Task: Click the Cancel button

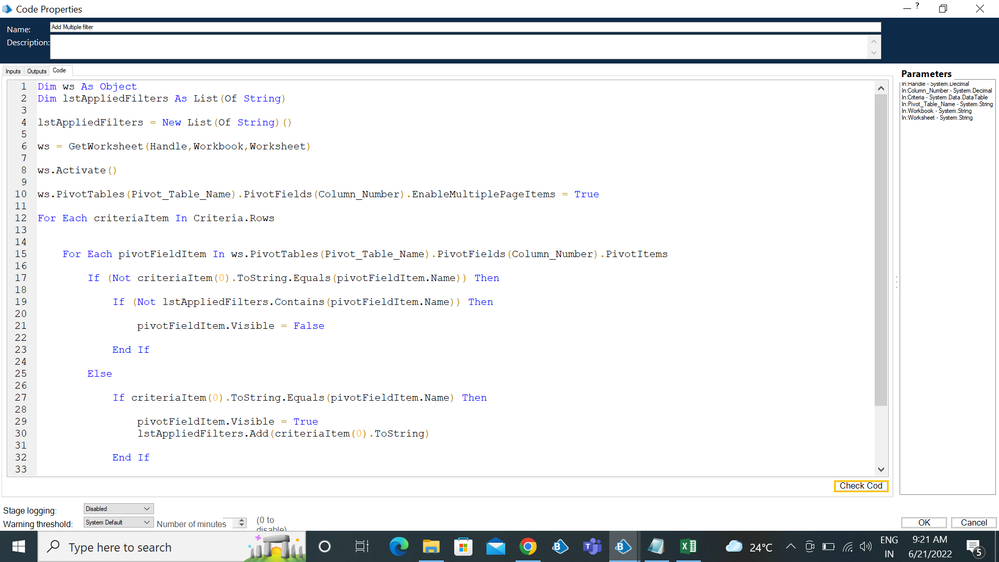Action: pos(974,522)
